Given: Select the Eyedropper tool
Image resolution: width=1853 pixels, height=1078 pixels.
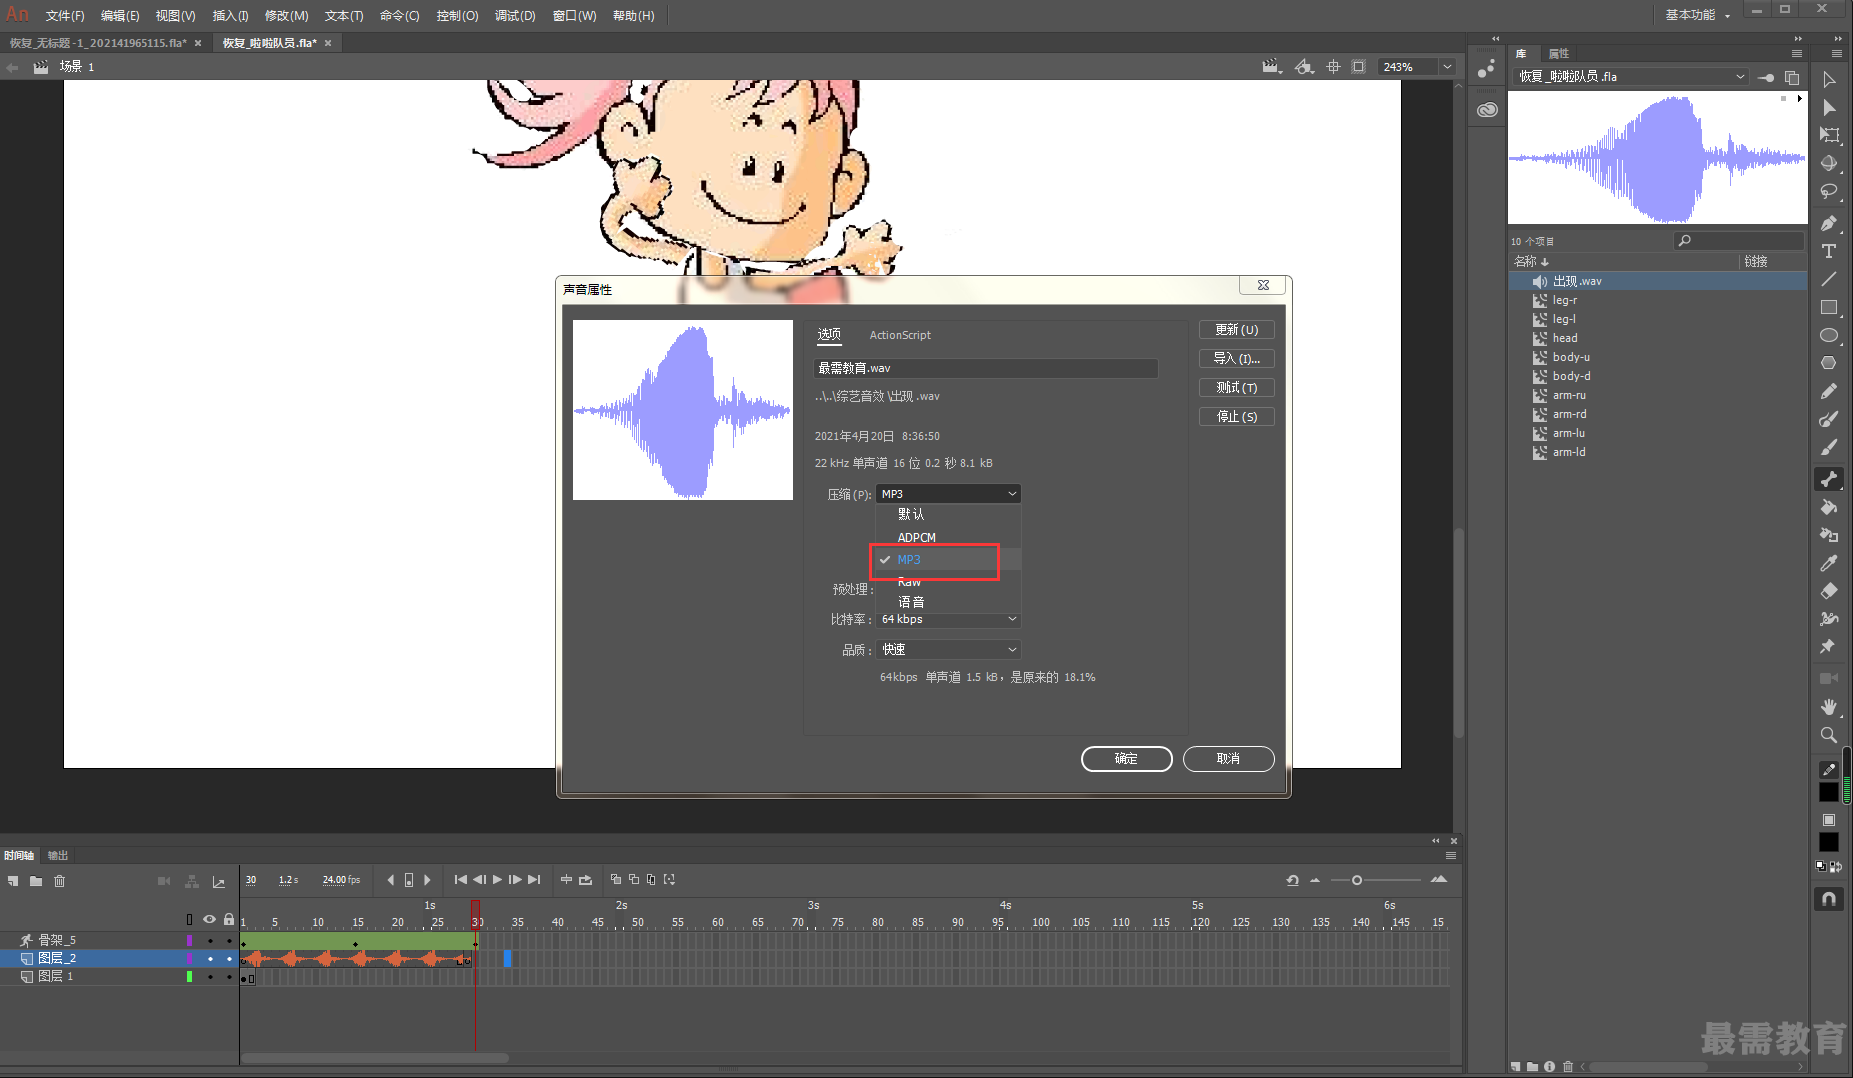Looking at the screenshot, I should (x=1829, y=563).
